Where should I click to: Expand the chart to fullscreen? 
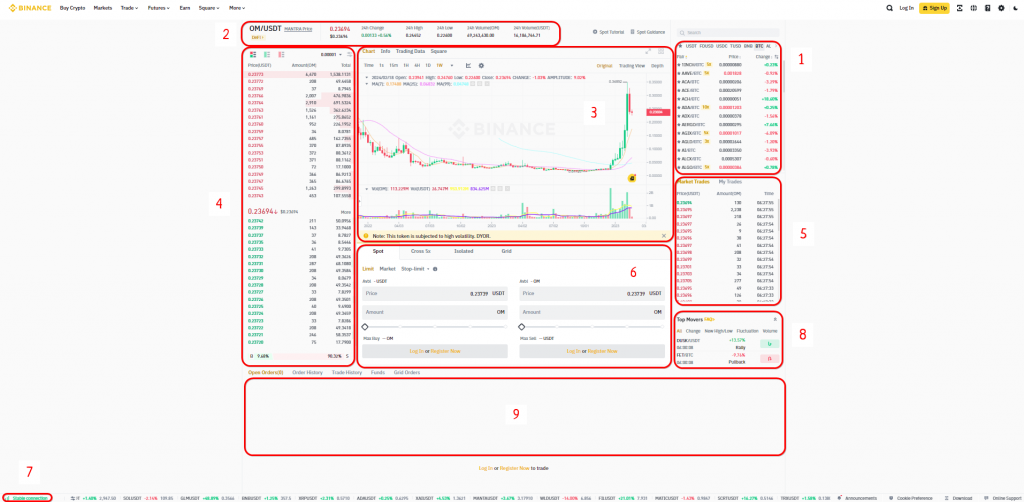pos(647,50)
